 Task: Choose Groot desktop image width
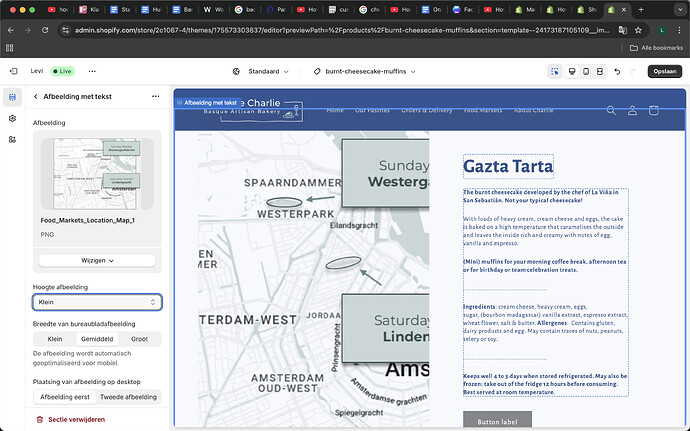(x=139, y=339)
